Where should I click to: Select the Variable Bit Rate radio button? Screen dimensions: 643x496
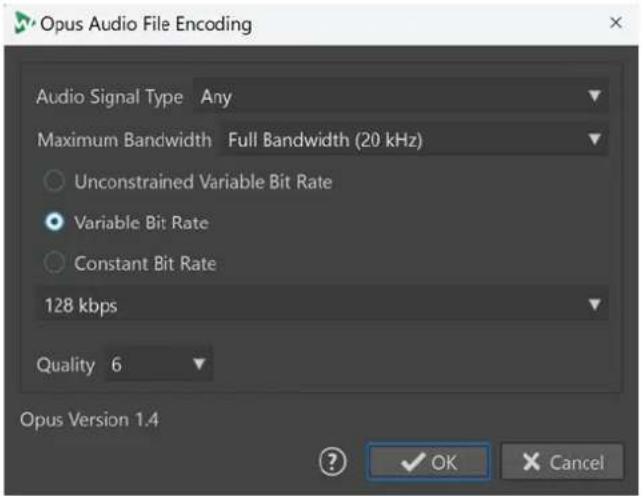[x=55, y=222]
